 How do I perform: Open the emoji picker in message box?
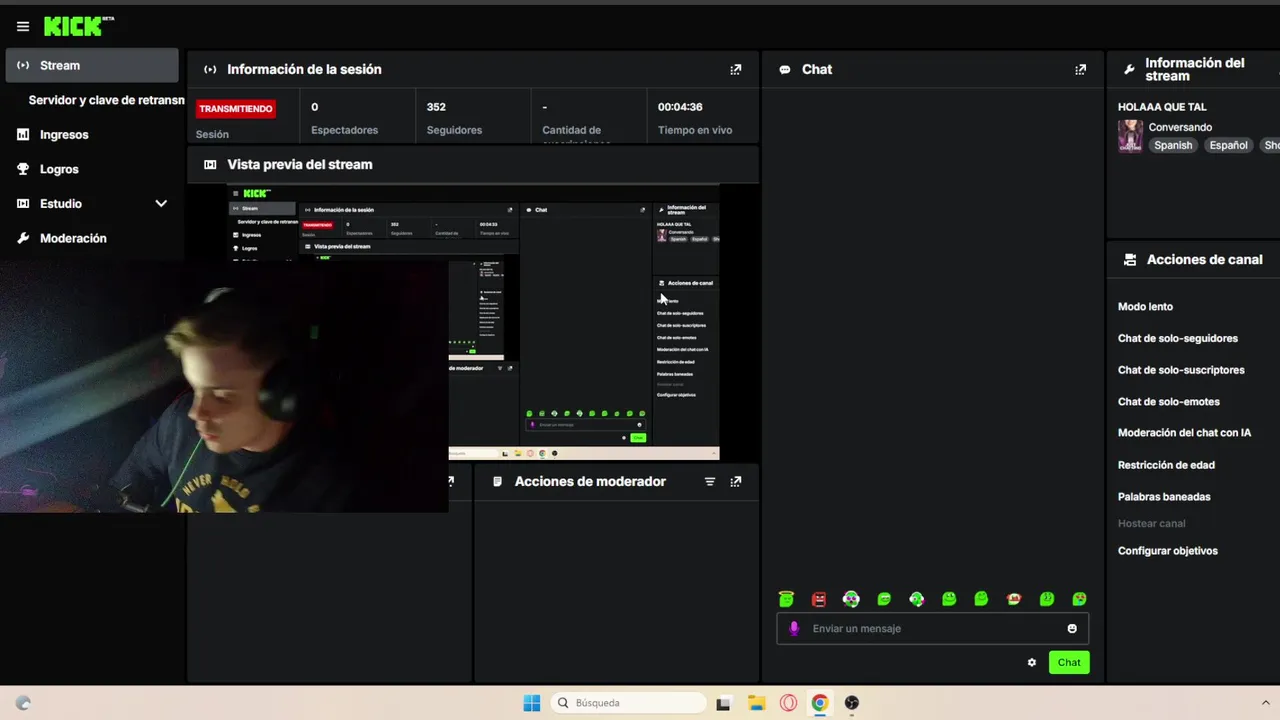click(1072, 628)
